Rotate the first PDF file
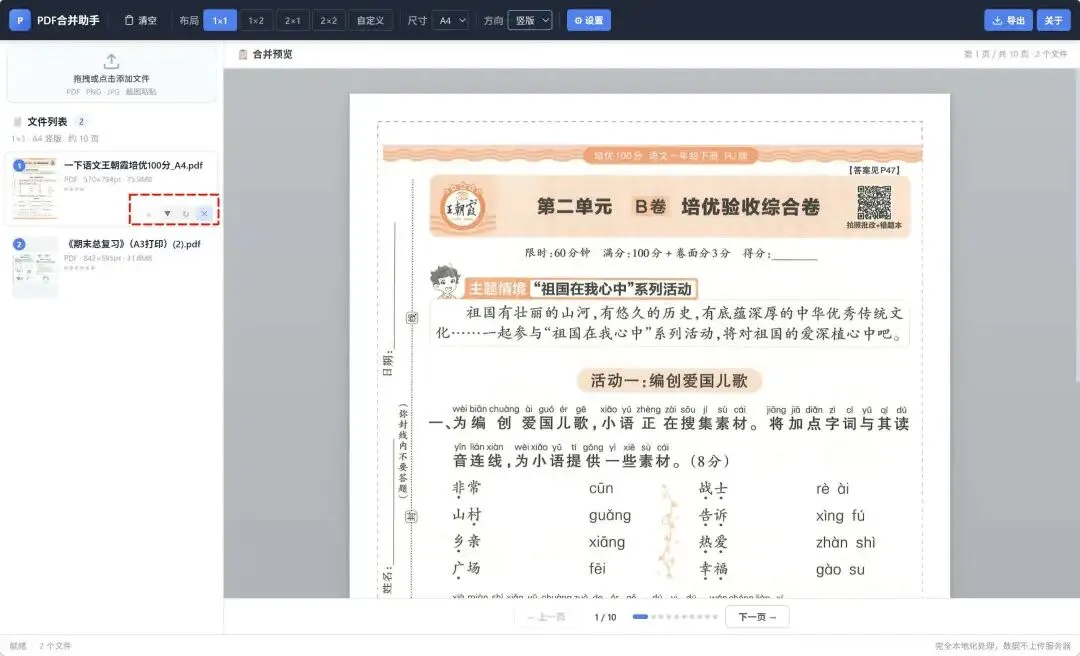Image resolution: width=1080 pixels, height=656 pixels. coord(186,214)
